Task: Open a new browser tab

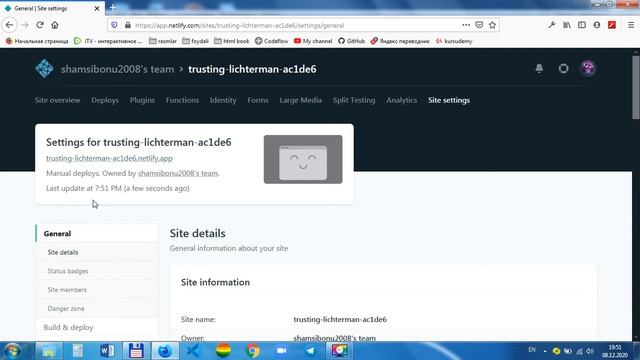Action: click(x=113, y=8)
